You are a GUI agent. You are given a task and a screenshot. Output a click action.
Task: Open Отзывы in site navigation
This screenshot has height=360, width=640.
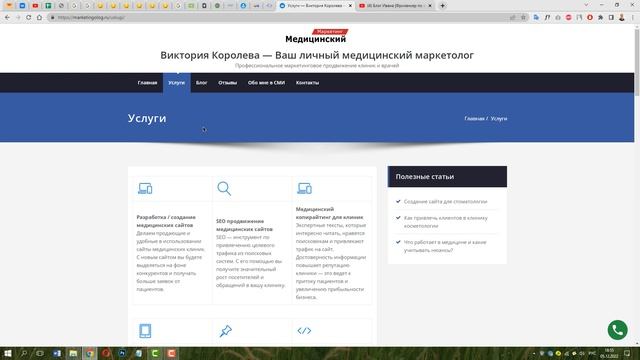click(x=228, y=83)
